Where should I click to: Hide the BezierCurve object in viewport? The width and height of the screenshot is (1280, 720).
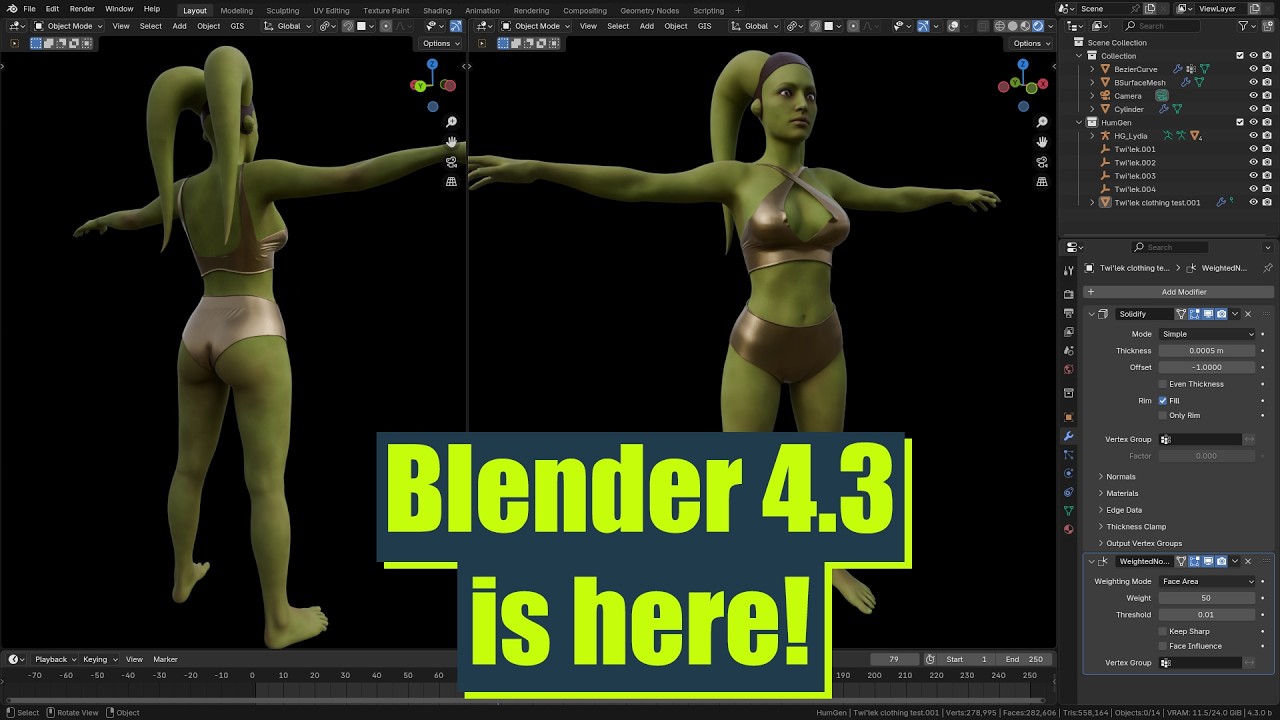point(1253,69)
